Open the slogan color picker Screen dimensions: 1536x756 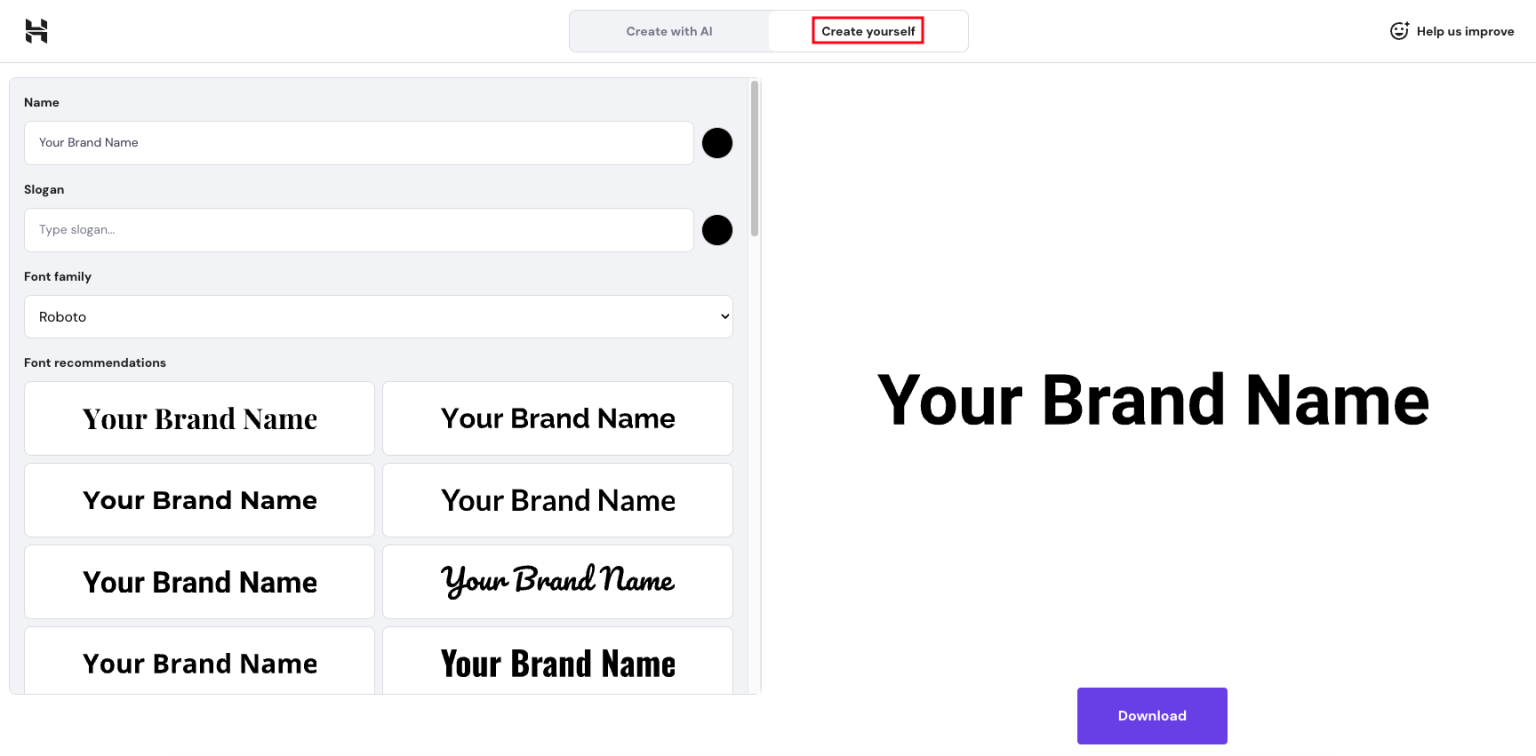pyautogui.click(x=717, y=230)
